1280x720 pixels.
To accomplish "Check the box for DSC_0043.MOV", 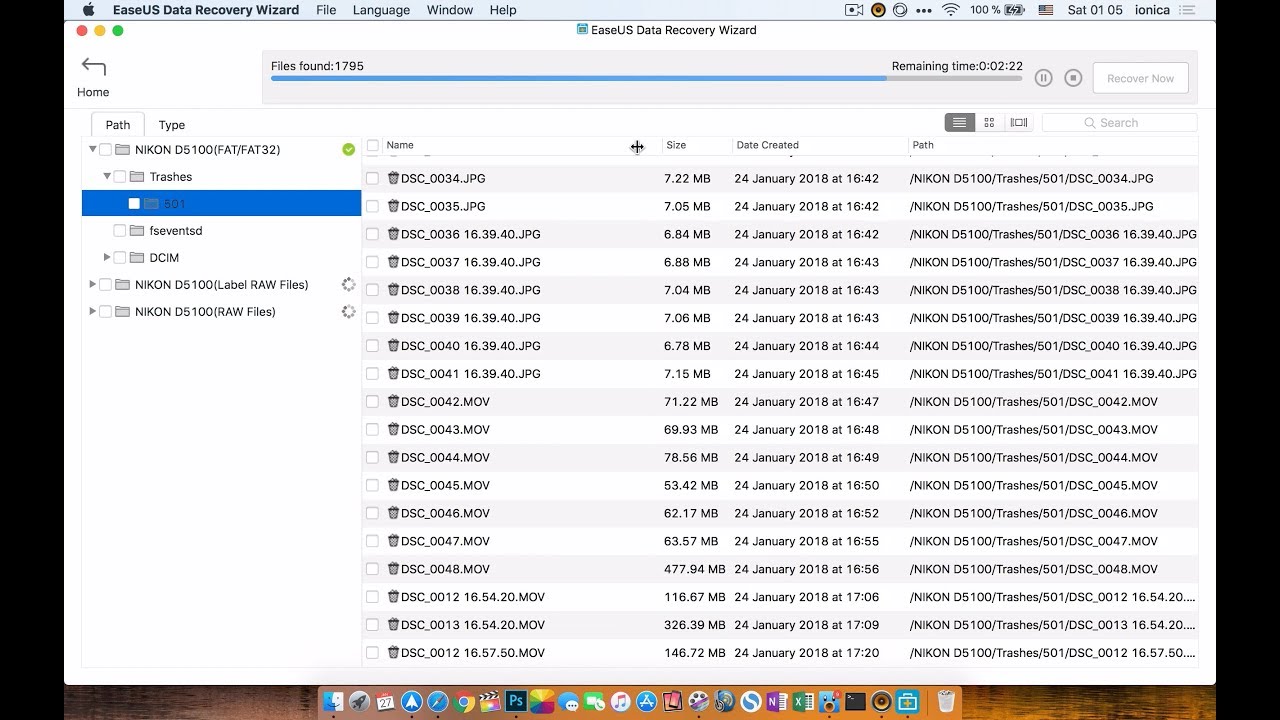I will coord(372,429).
